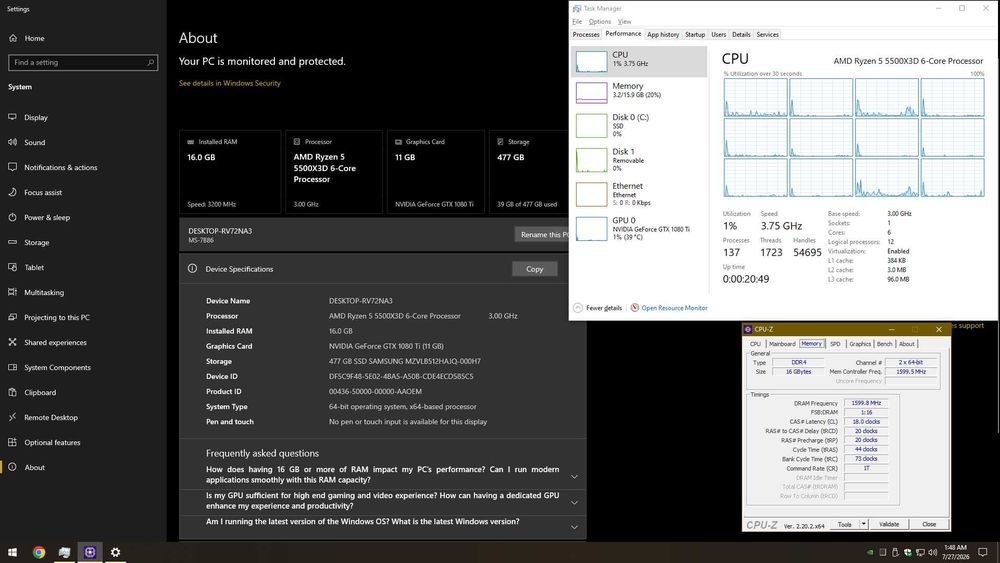Open the CPU-Z Tools dropdown arrow
The width and height of the screenshot is (1000, 563).
point(864,524)
